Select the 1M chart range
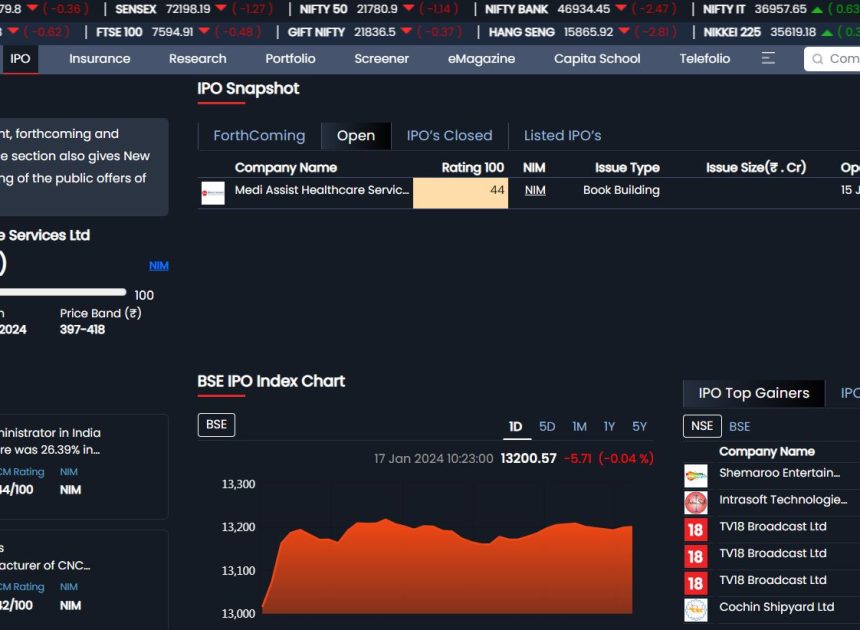 point(579,427)
